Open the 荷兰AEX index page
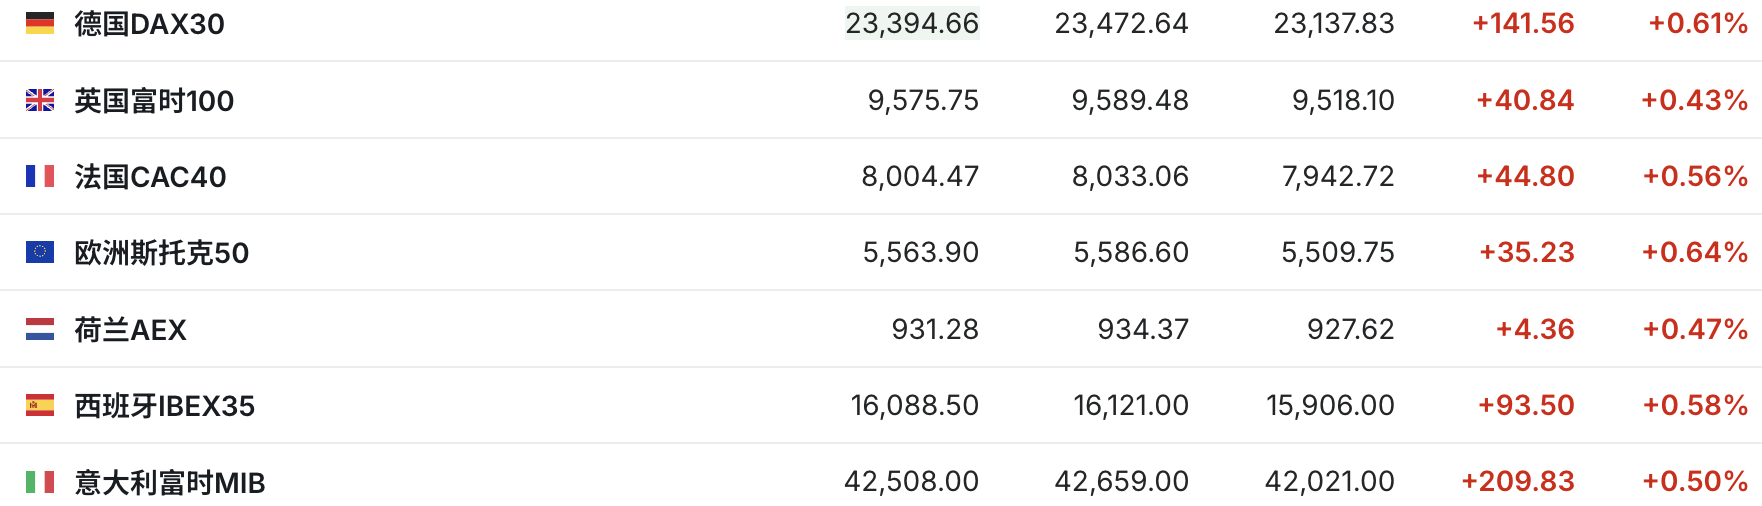The height and width of the screenshot is (506, 1762). 131,330
